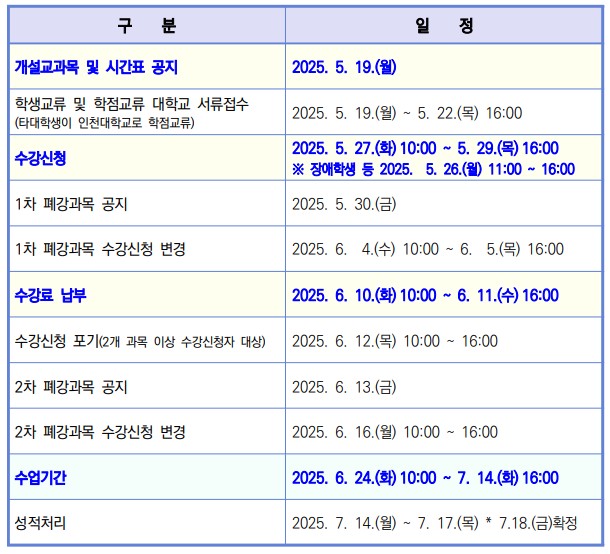Select the 1차 폐강과목 공지 label

point(71,204)
